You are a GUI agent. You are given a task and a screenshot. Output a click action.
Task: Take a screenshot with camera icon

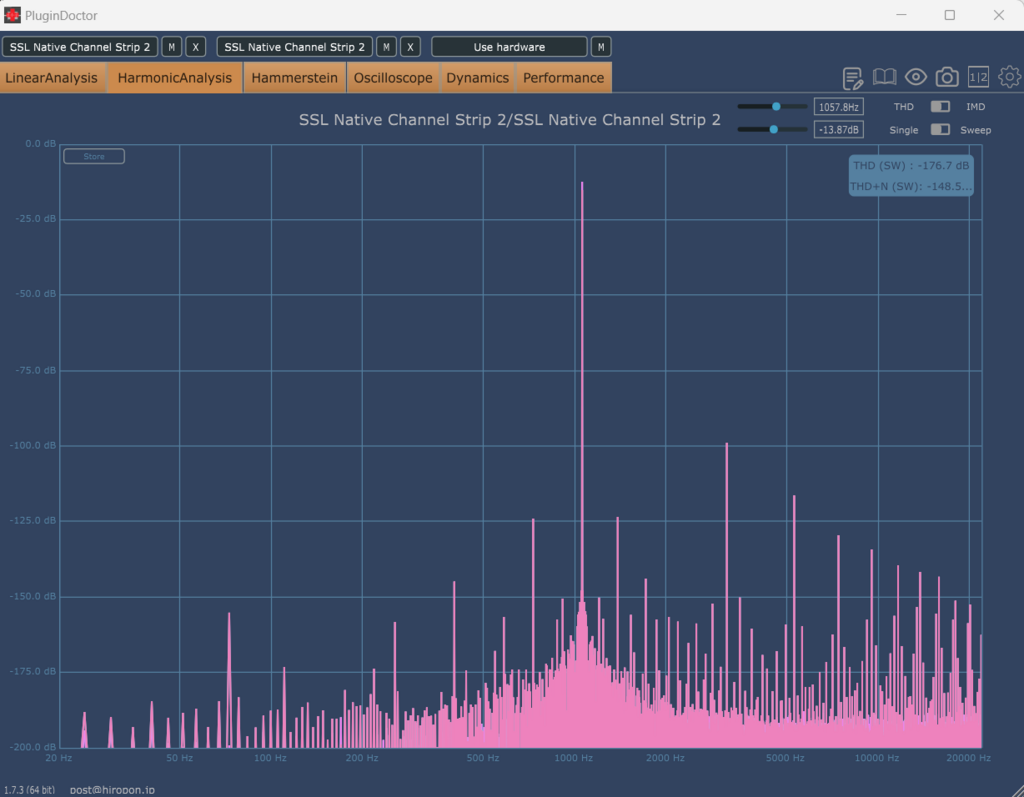click(x=947, y=77)
